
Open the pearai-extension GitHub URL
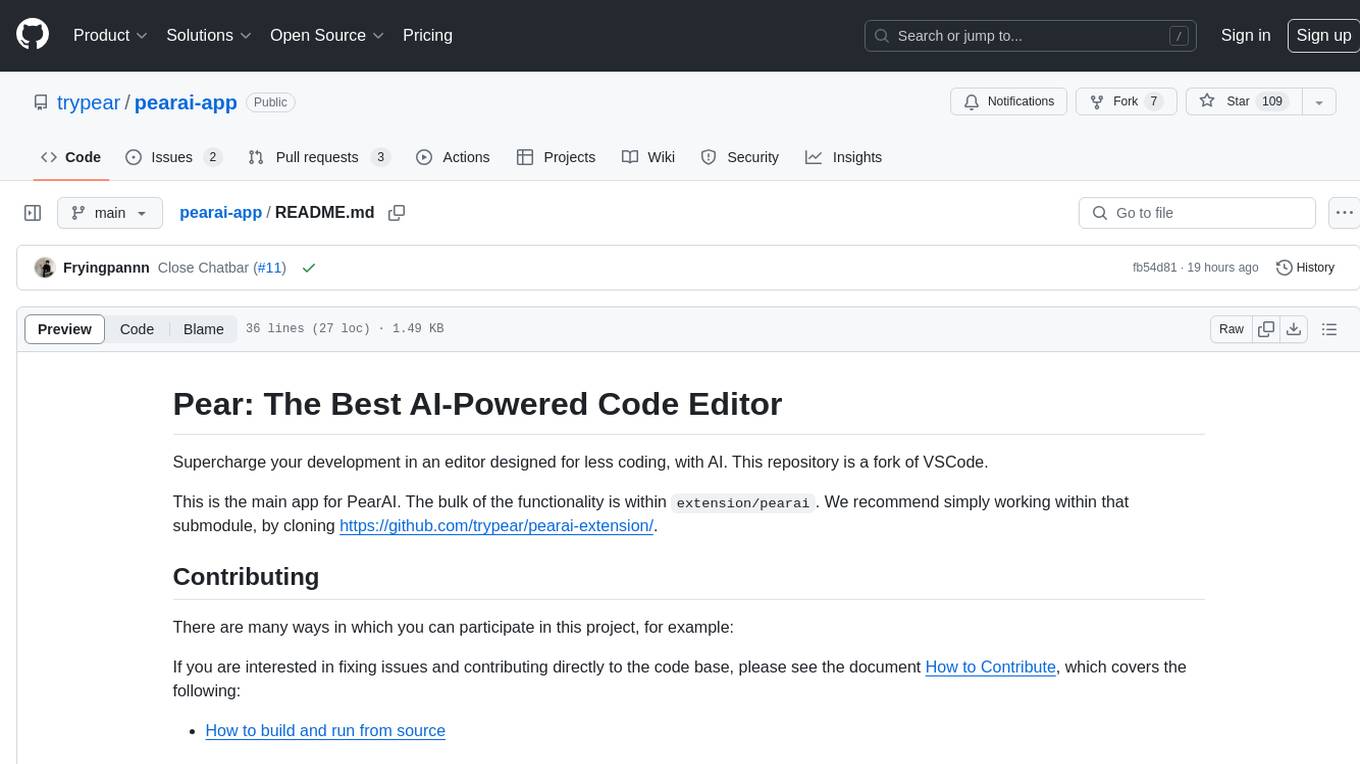click(x=496, y=525)
